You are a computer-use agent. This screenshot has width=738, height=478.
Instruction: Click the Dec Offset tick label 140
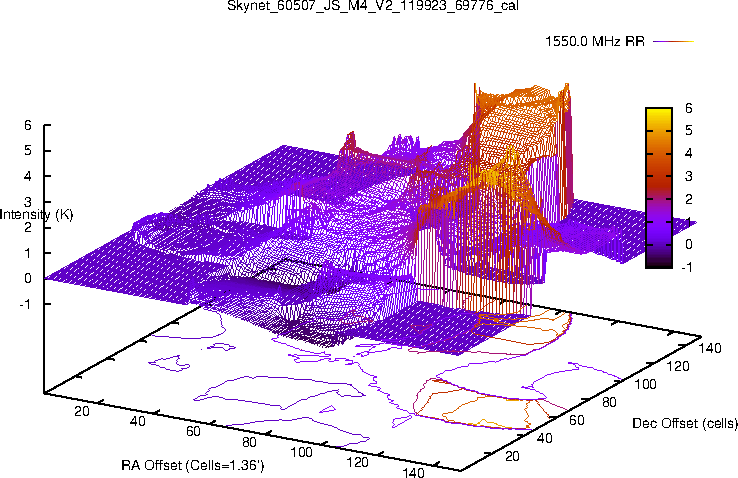pyautogui.click(x=710, y=348)
